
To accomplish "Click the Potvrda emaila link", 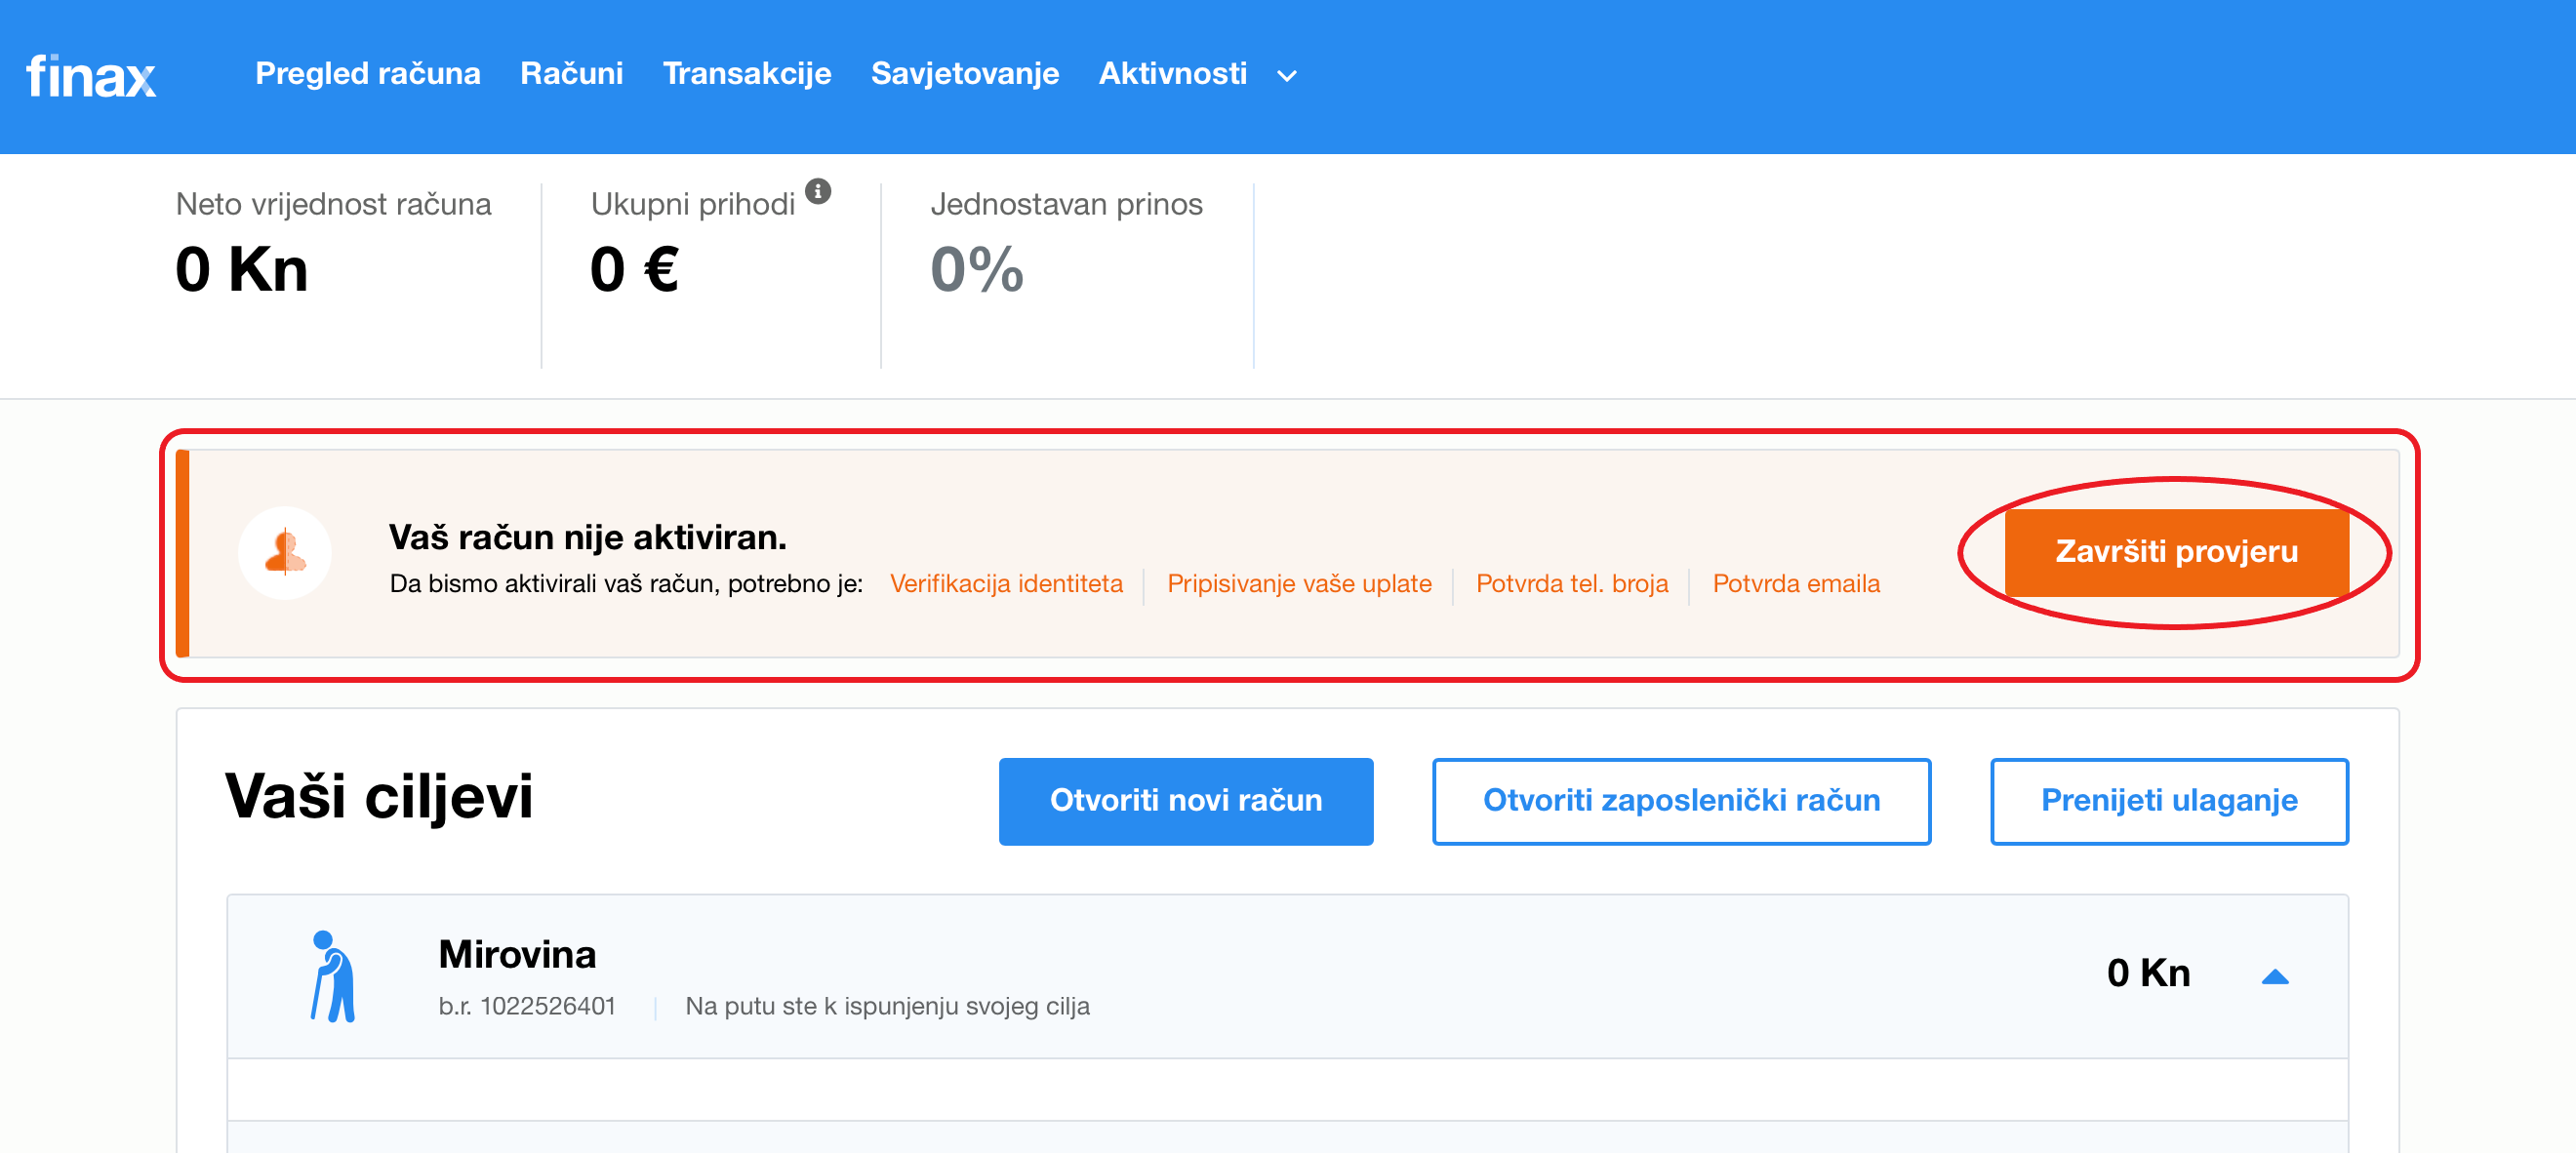I will (x=1796, y=584).
